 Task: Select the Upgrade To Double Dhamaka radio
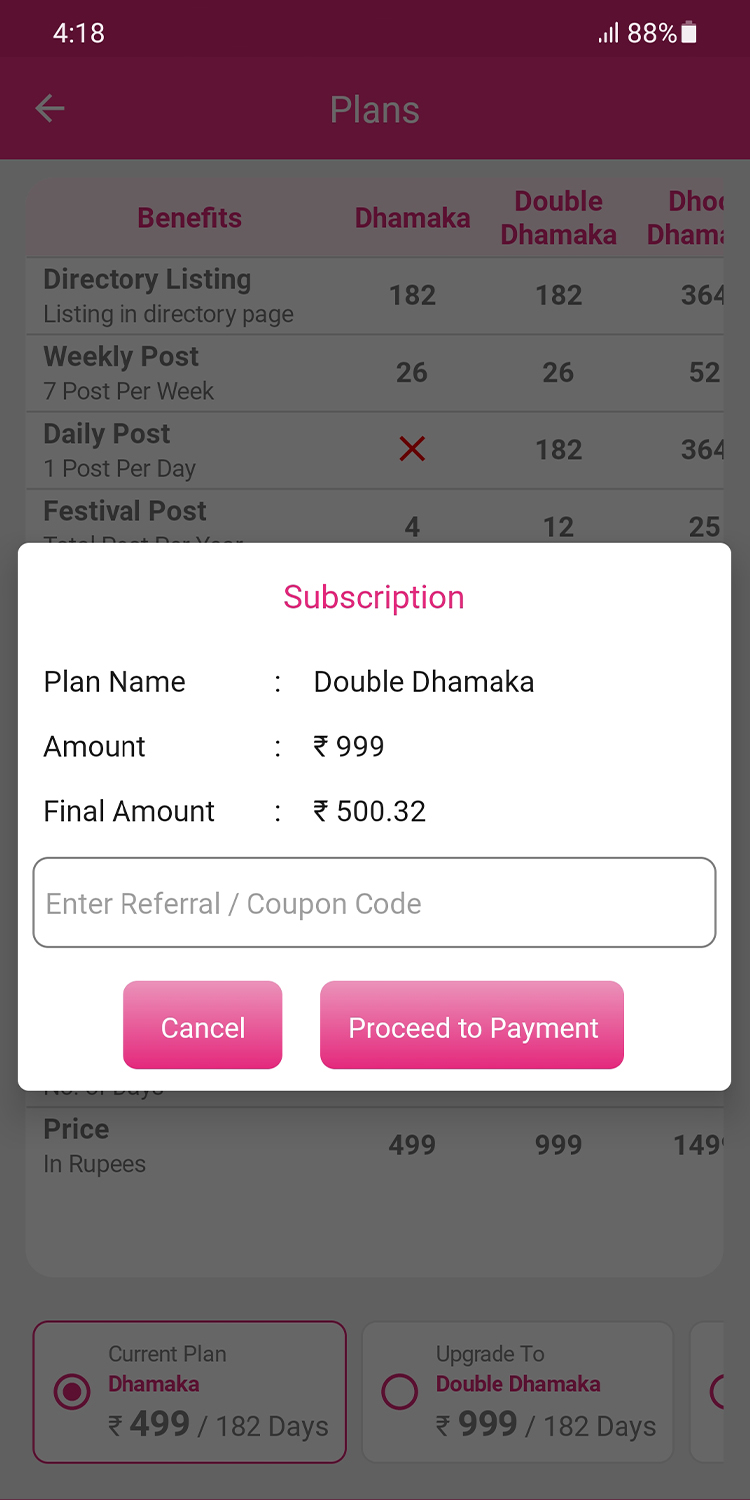pos(400,1391)
